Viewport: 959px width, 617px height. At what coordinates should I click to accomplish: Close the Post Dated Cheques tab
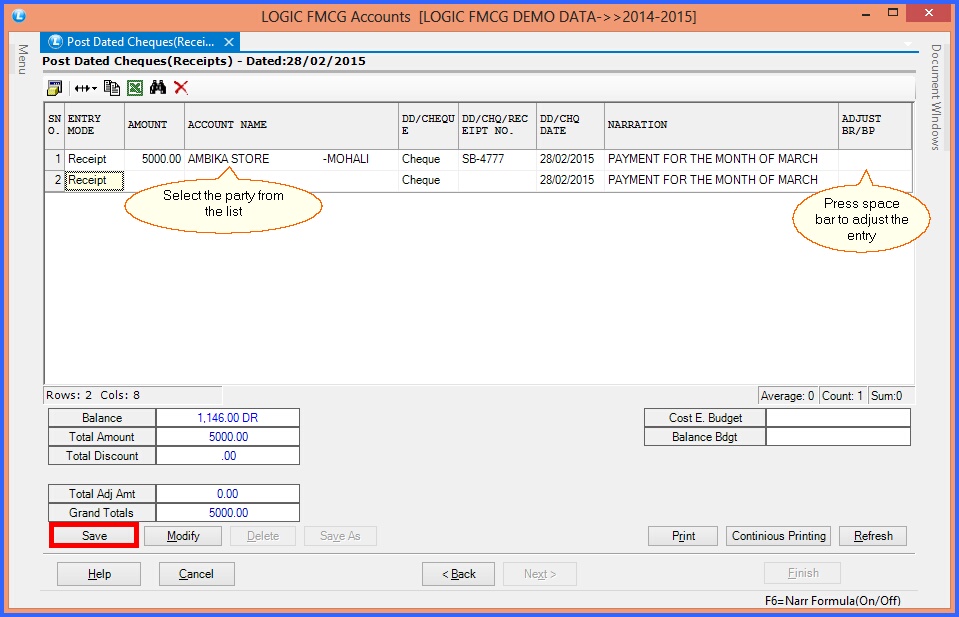tap(229, 42)
